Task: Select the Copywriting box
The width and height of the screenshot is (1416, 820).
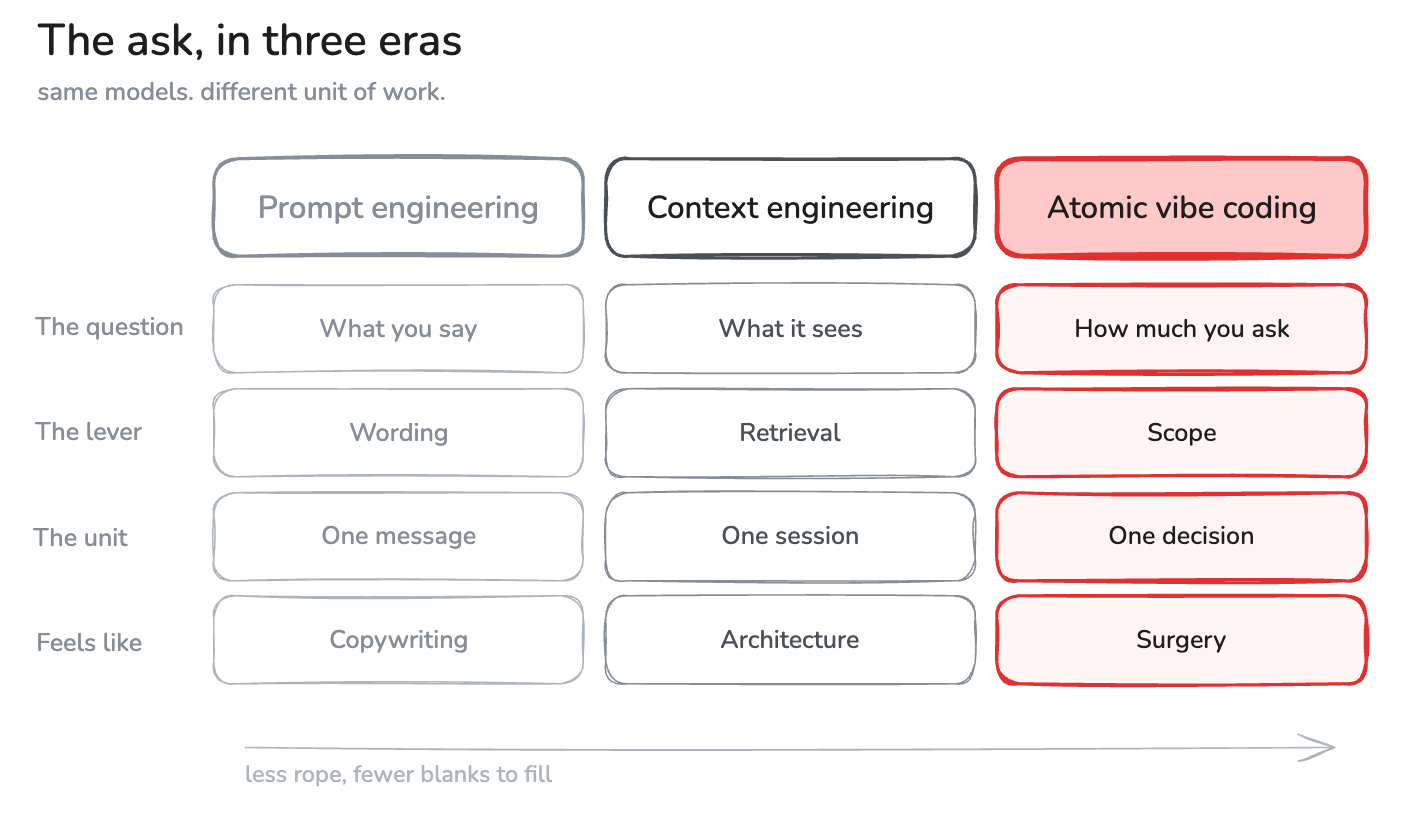Action: coord(398,640)
